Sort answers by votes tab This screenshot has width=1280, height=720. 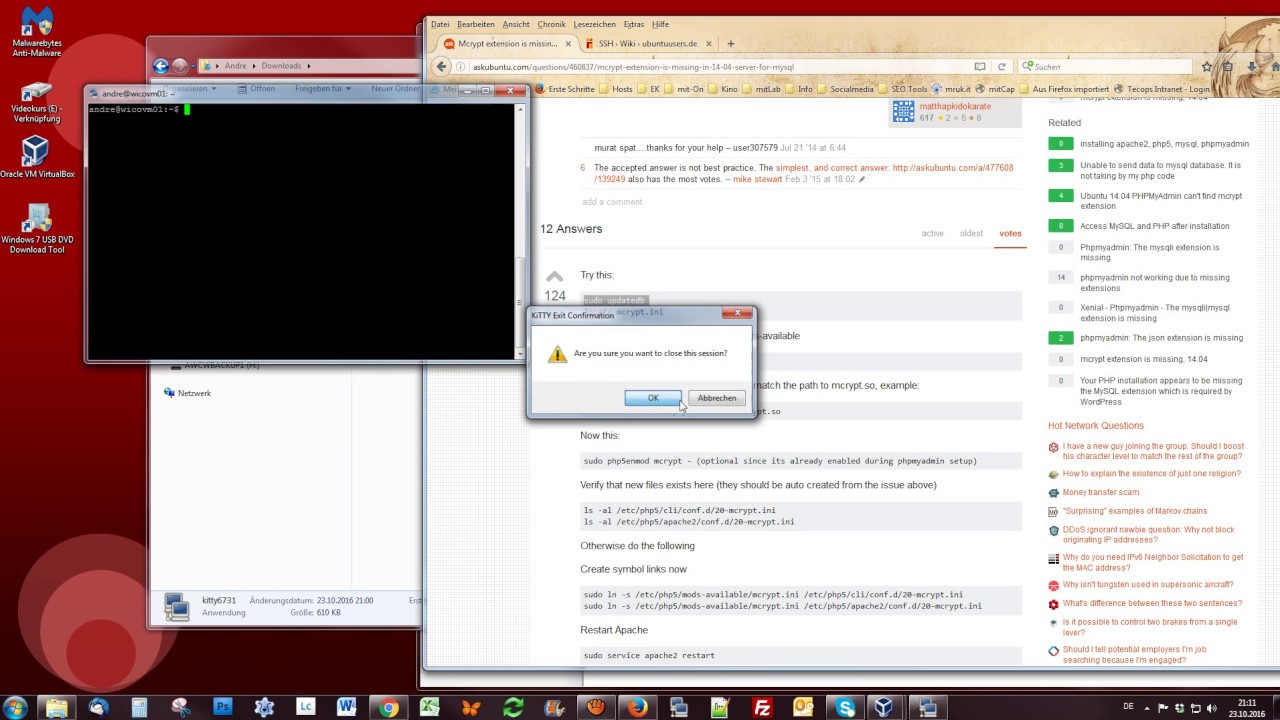click(1010, 233)
